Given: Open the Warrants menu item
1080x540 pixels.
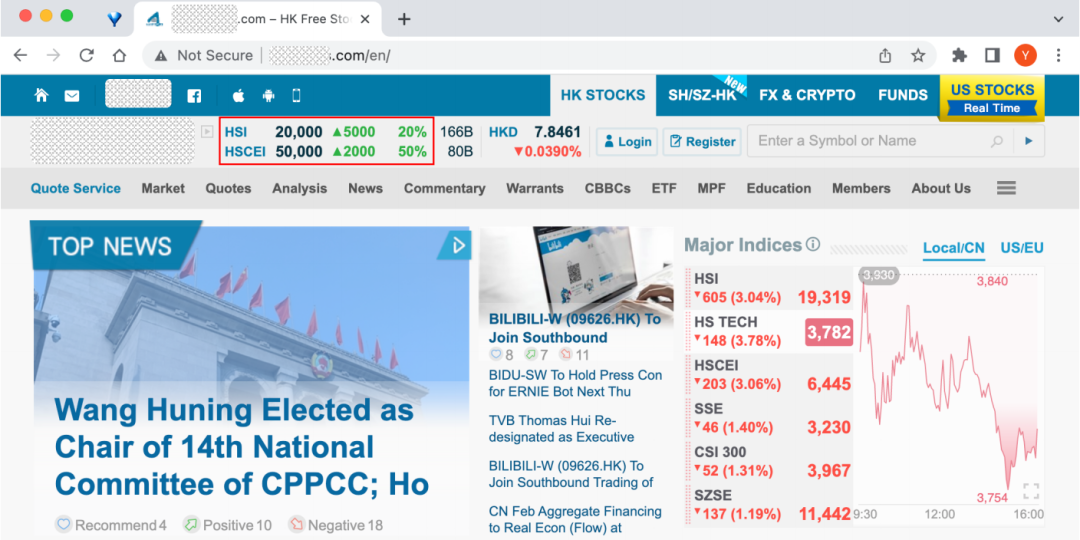Looking at the screenshot, I should [535, 188].
